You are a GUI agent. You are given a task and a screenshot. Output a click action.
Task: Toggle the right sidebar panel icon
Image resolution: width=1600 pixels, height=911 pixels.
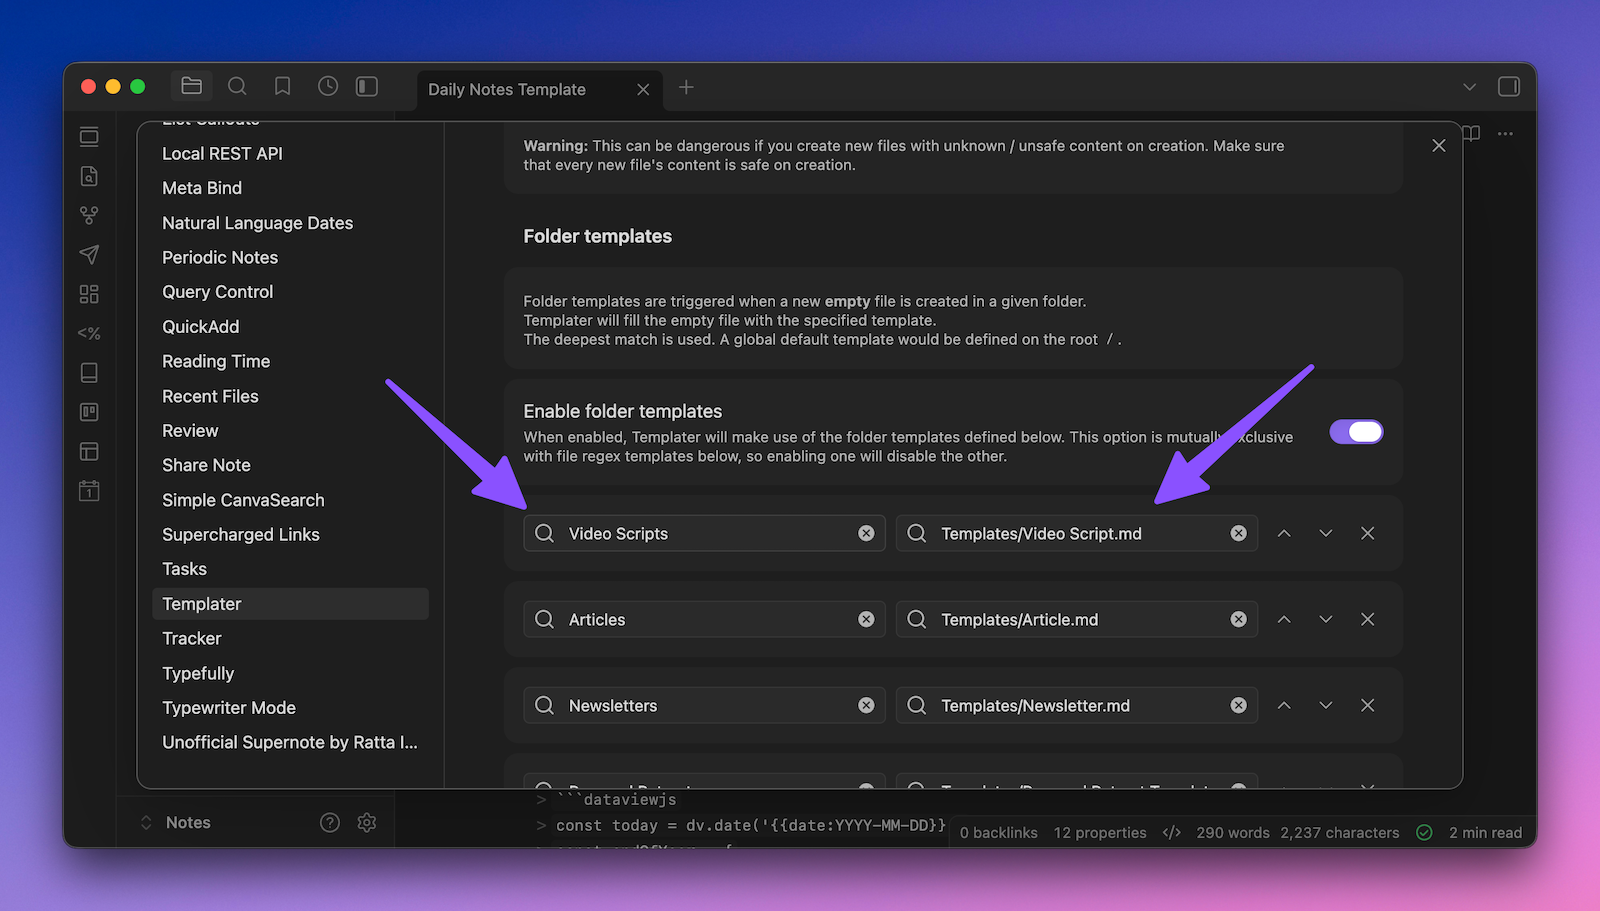(x=1509, y=87)
